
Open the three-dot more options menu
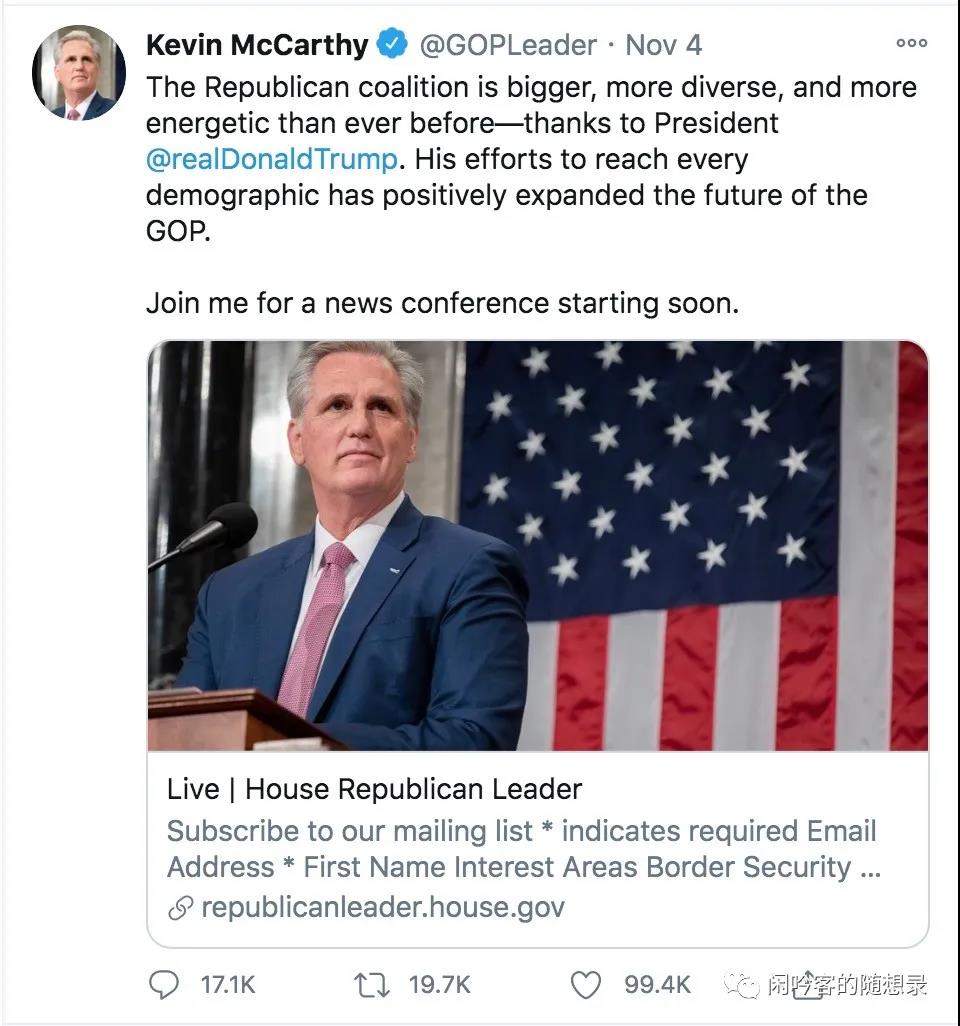(911, 43)
